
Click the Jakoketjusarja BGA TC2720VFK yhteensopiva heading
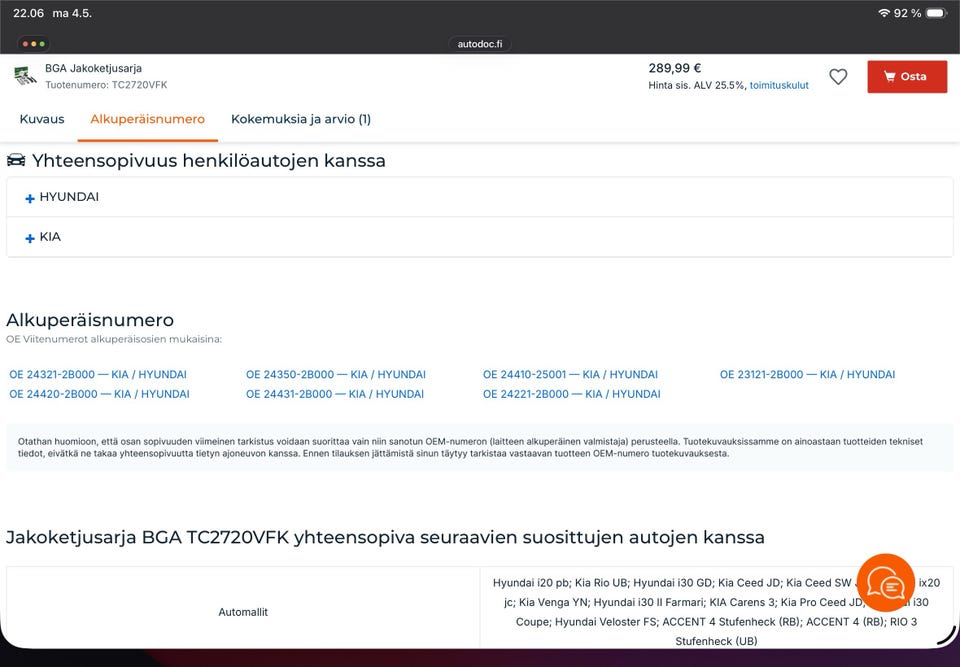tap(385, 537)
